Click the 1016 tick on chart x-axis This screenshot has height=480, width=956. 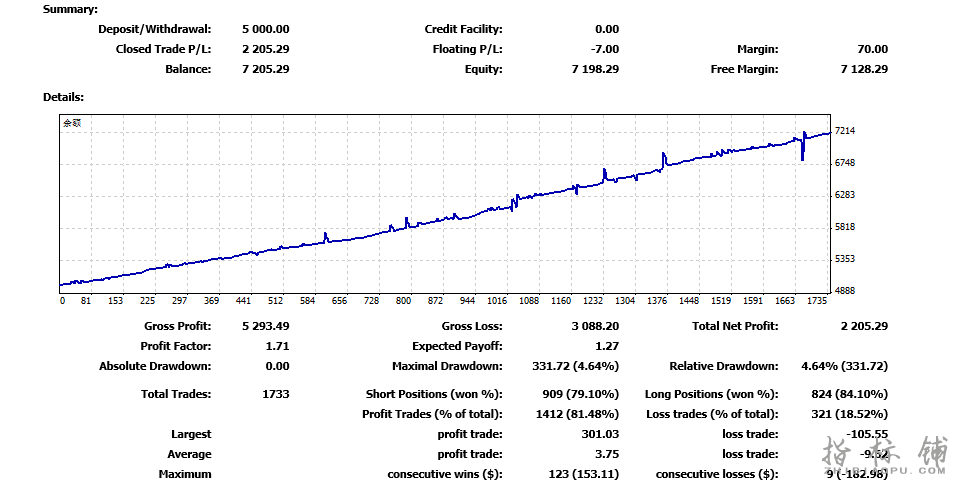[x=497, y=301]
